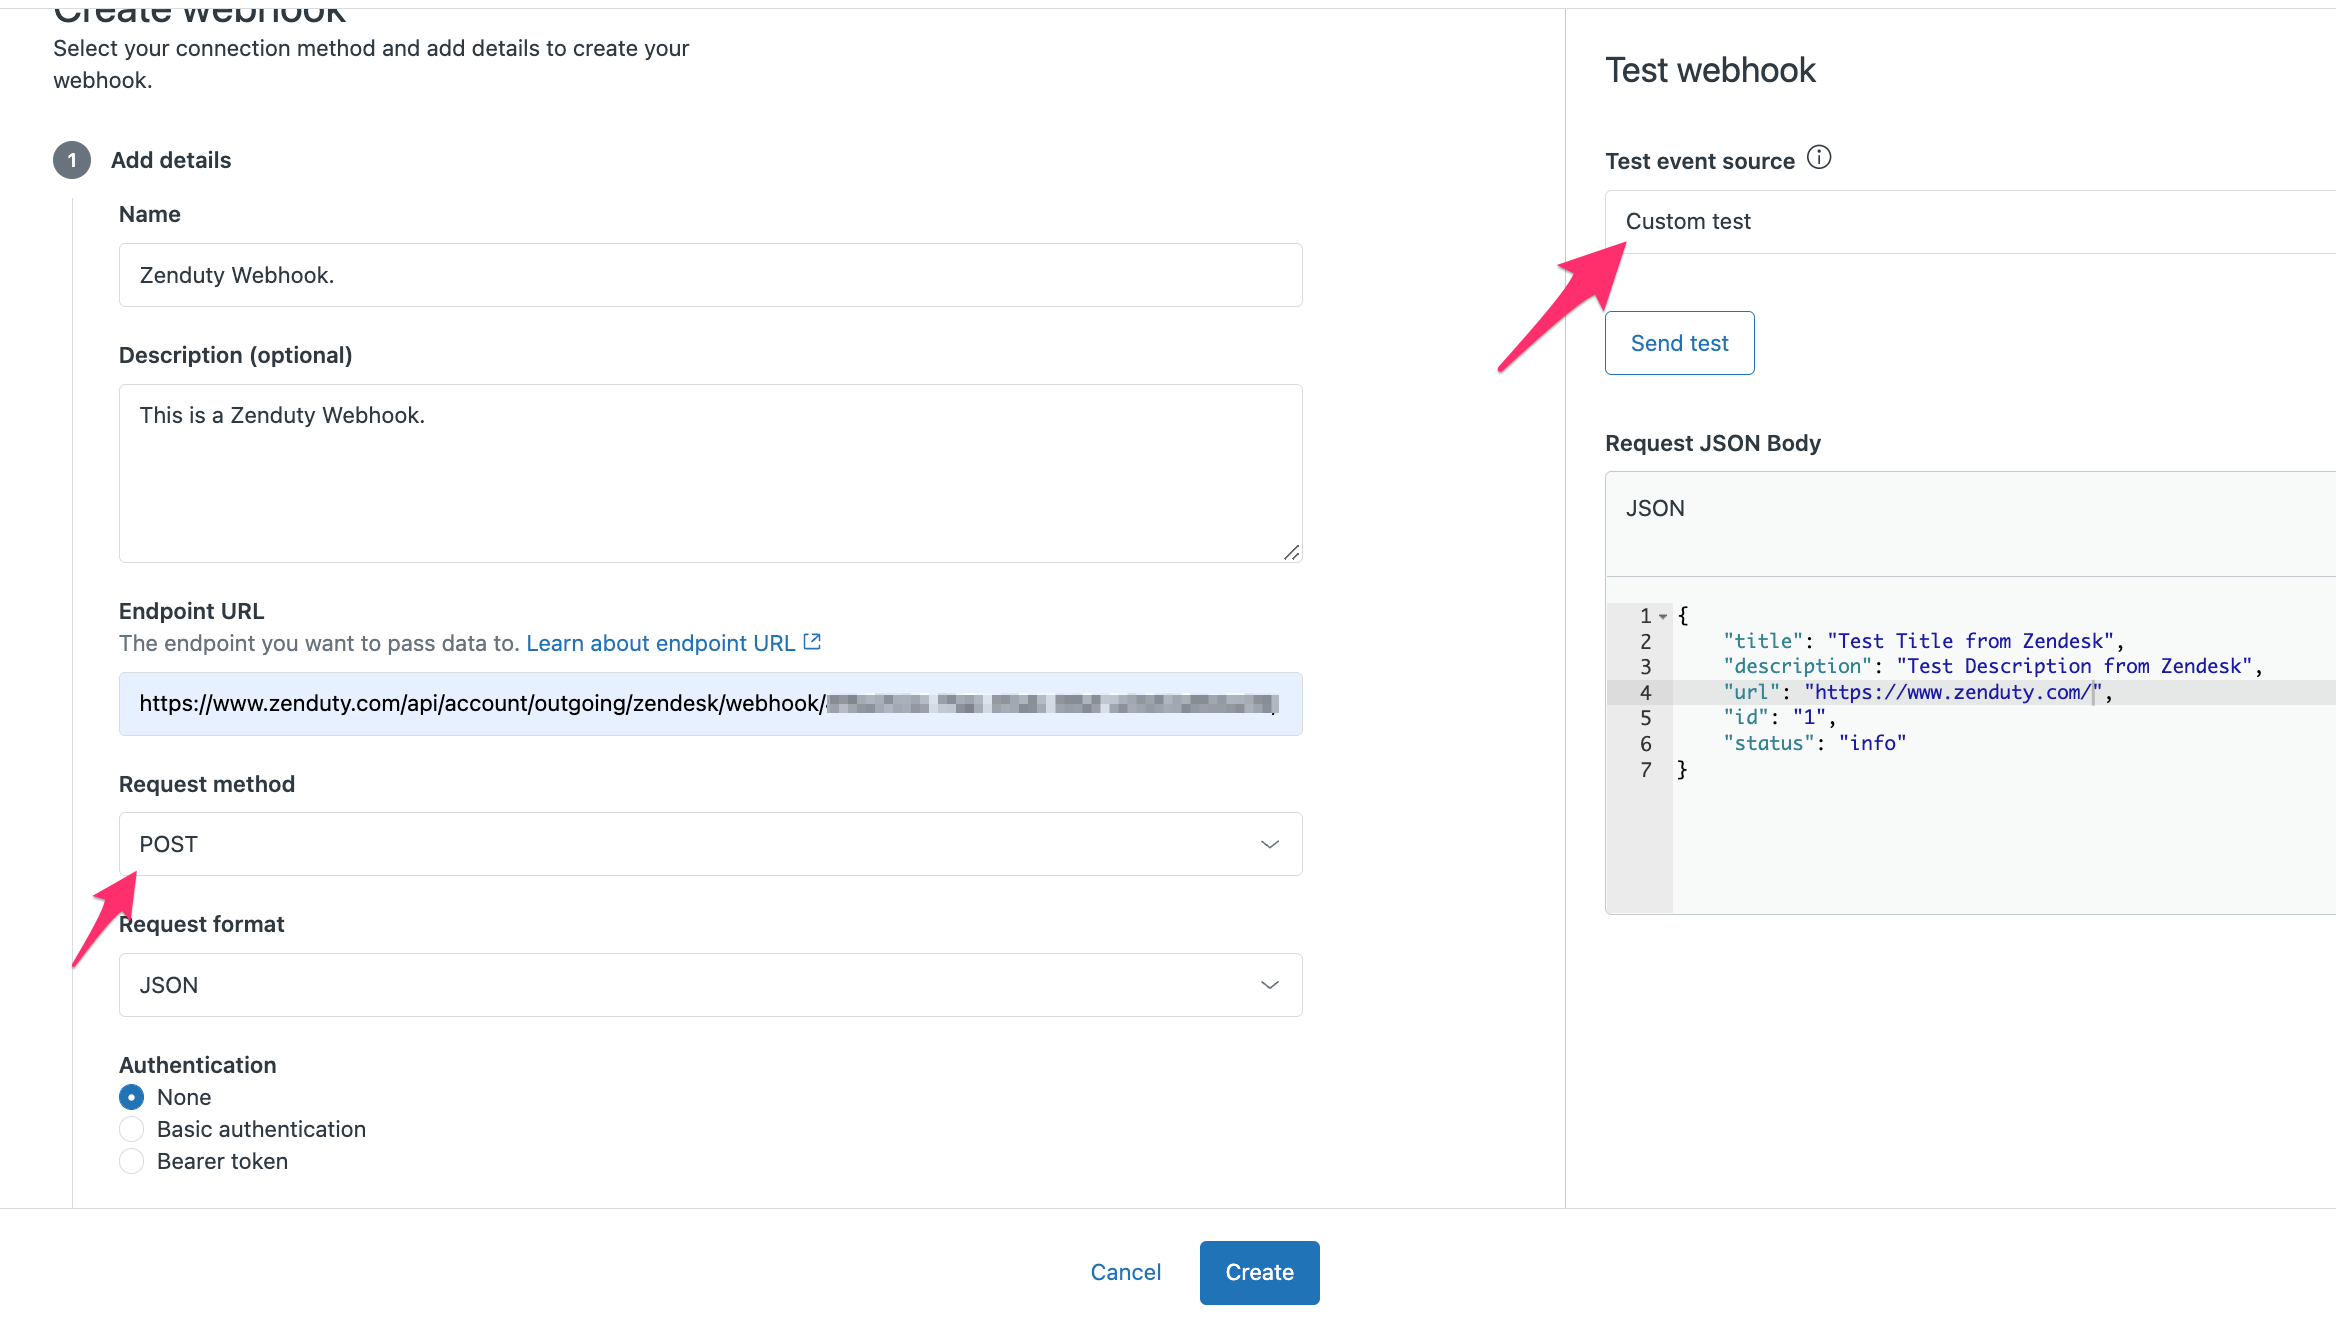
Task: Click the Endpoint URL input field
Action: 710,704
